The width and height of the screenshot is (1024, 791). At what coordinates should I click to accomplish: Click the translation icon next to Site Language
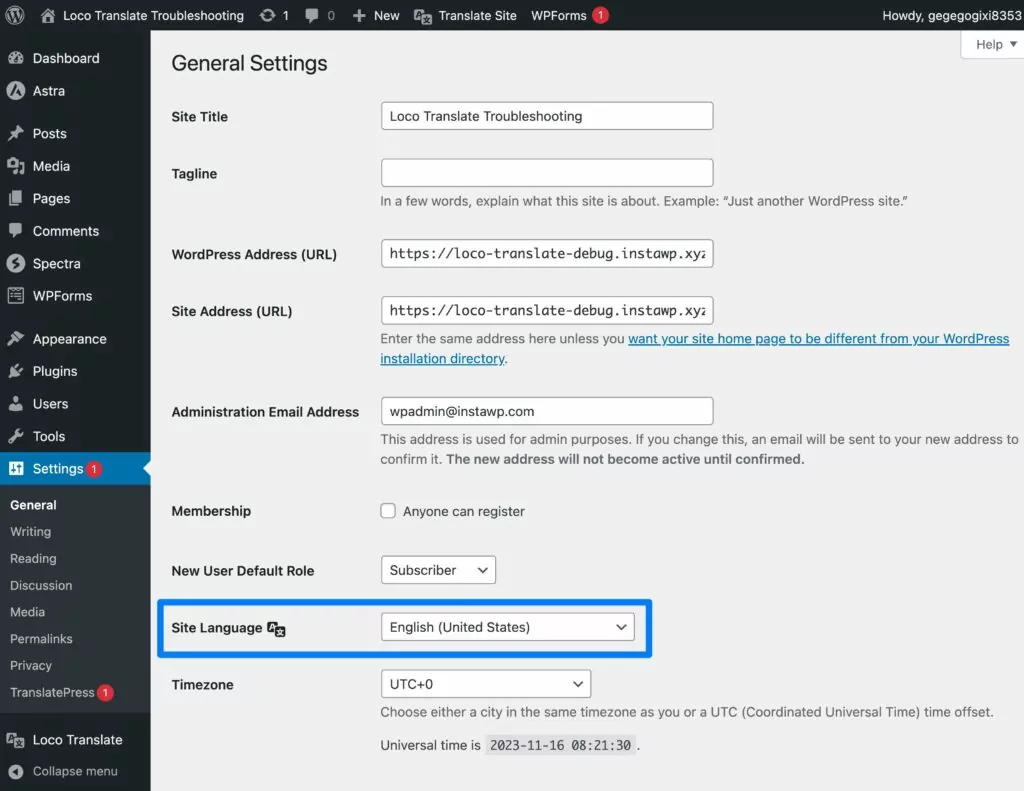tap(276, 628)
